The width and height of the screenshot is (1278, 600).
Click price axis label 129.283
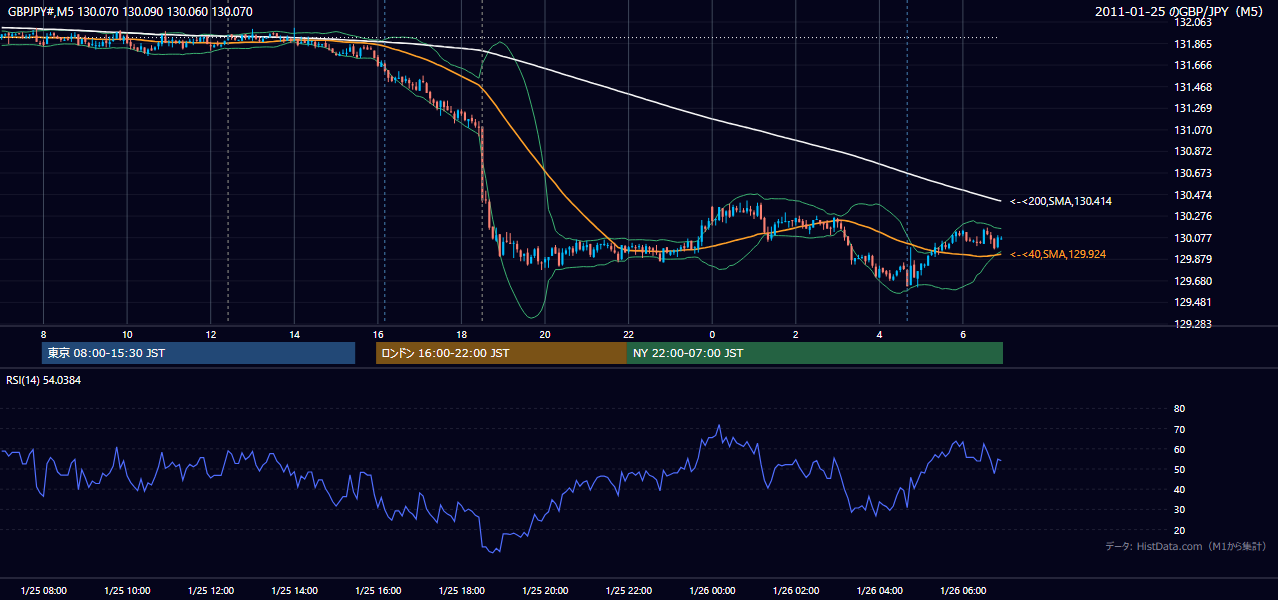point(1193,324)
